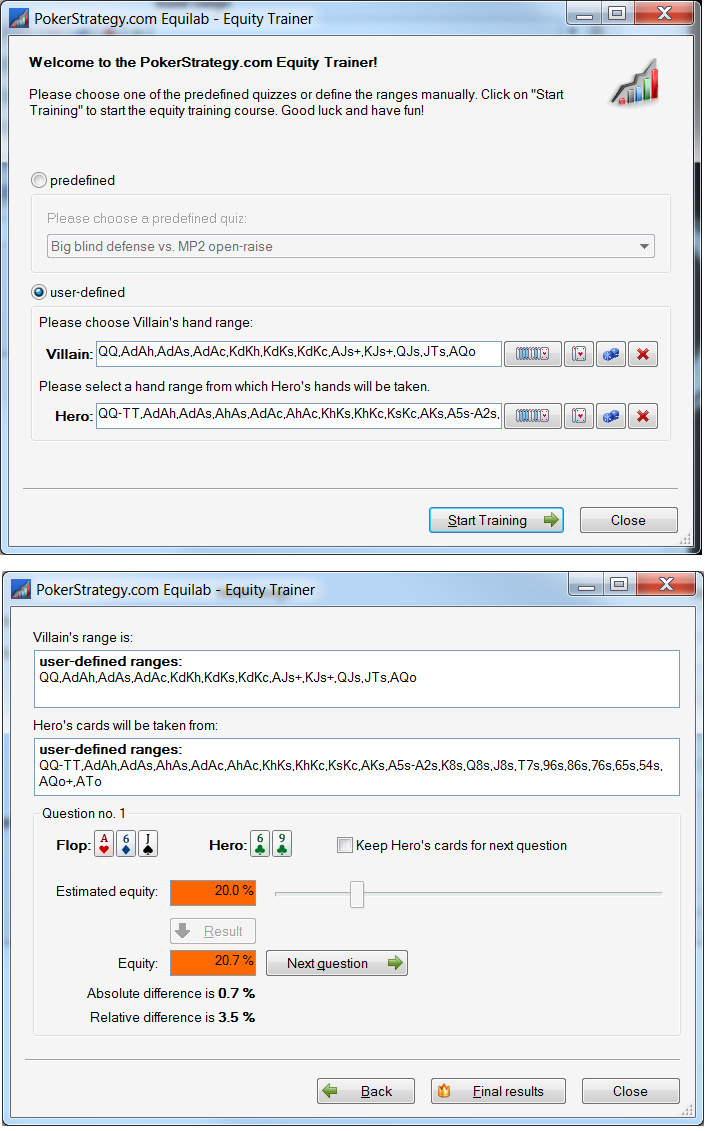Click the Result button
The height and width of the screenshot is (1131, 705).
pyautogui.click(x=213, y=931)
